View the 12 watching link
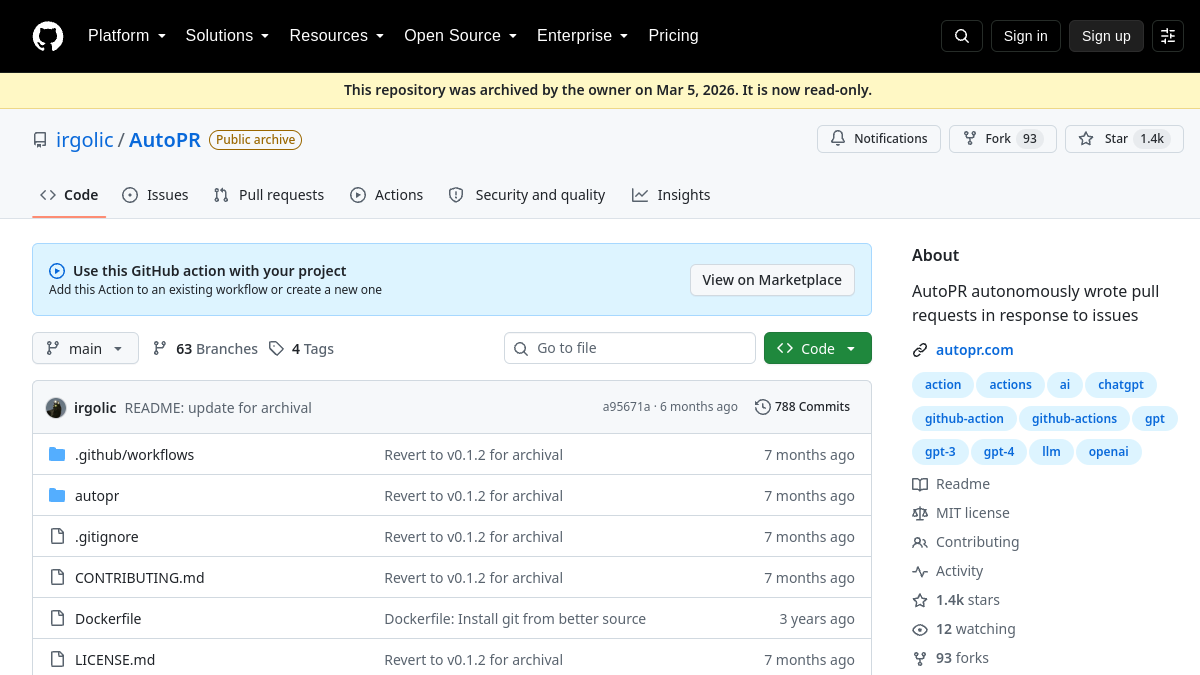Viewport: 1200px width, 675px height. (964, 629)
